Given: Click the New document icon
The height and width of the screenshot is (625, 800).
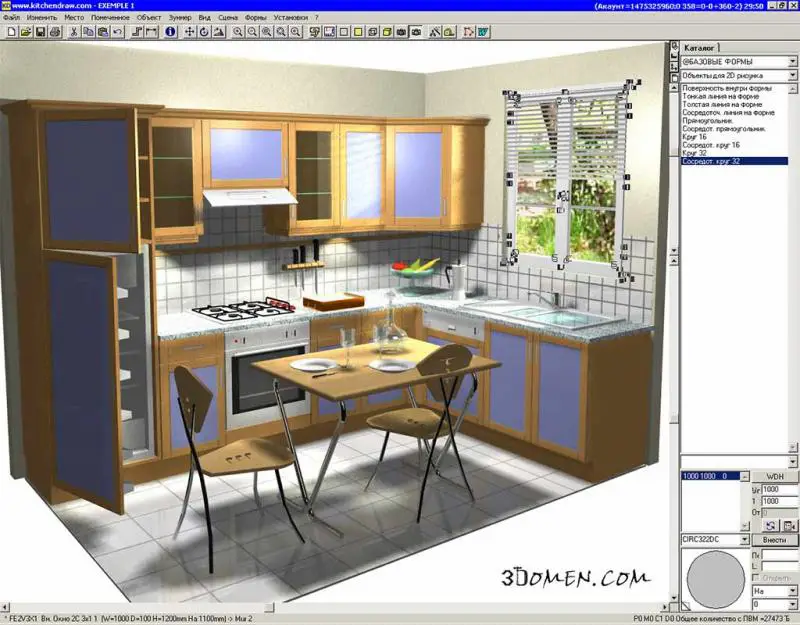Looking at the screenshot, I should point(10,32).
